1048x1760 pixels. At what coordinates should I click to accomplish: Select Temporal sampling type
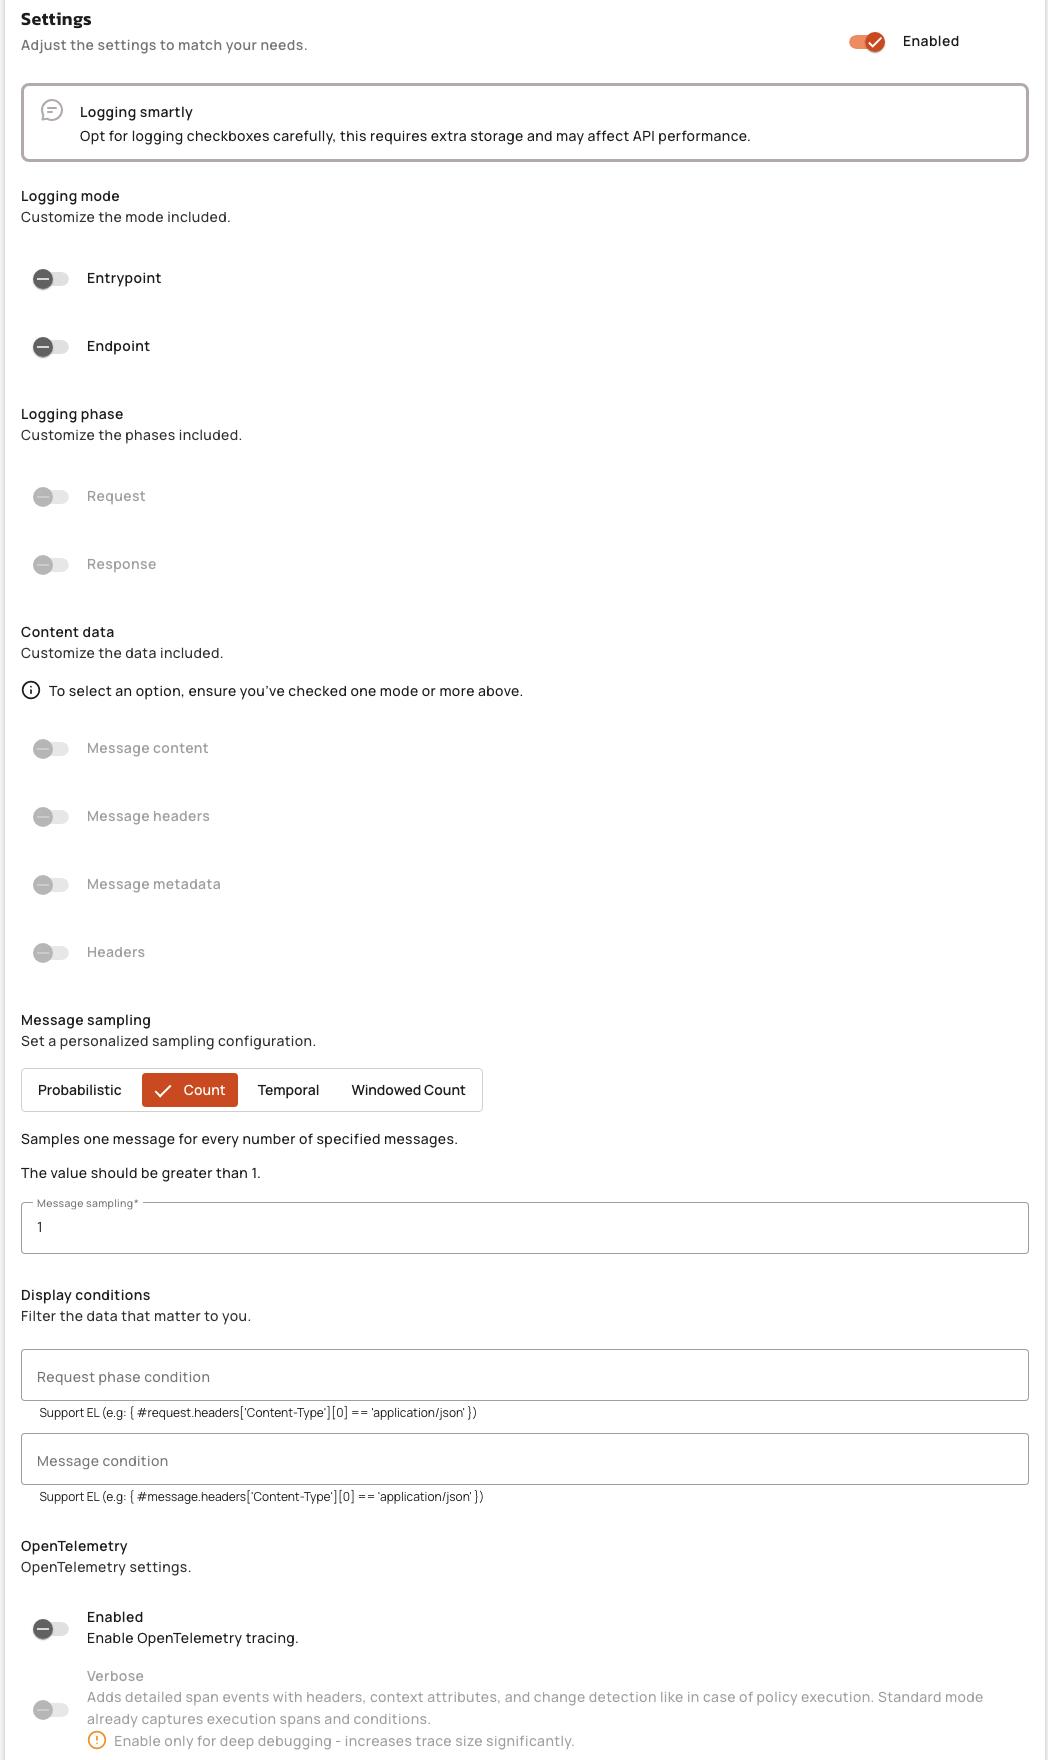pos(288,1091)
